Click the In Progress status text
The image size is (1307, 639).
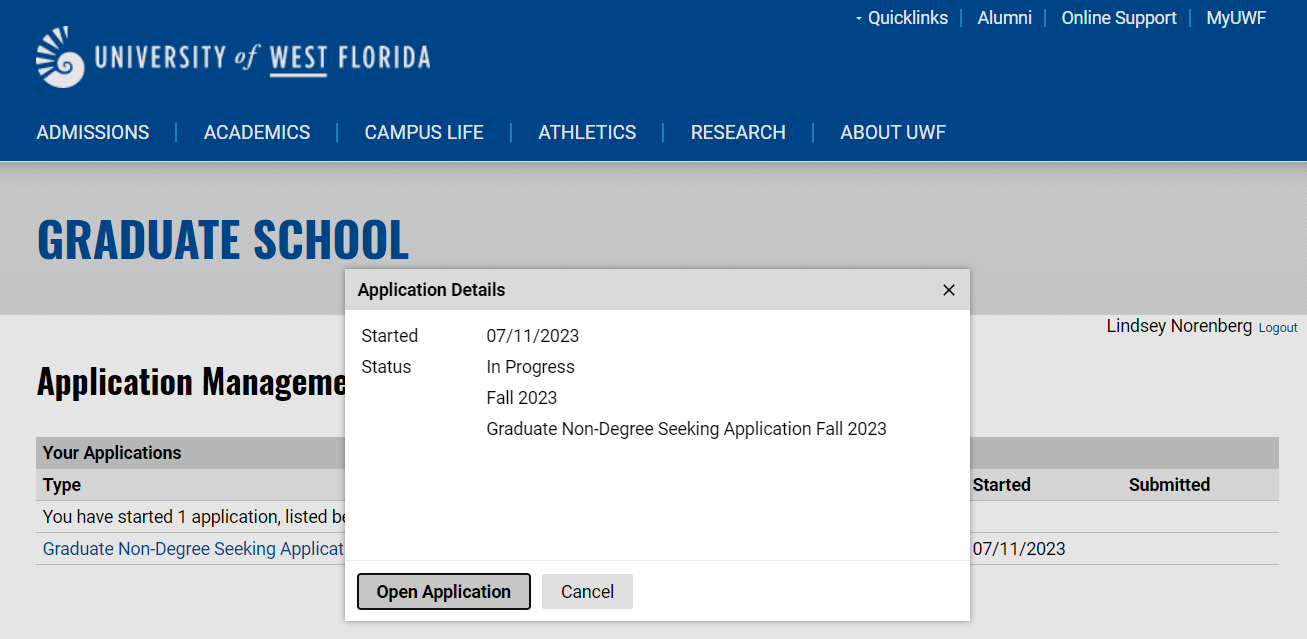pyautogui.click(x=530, y=367)
